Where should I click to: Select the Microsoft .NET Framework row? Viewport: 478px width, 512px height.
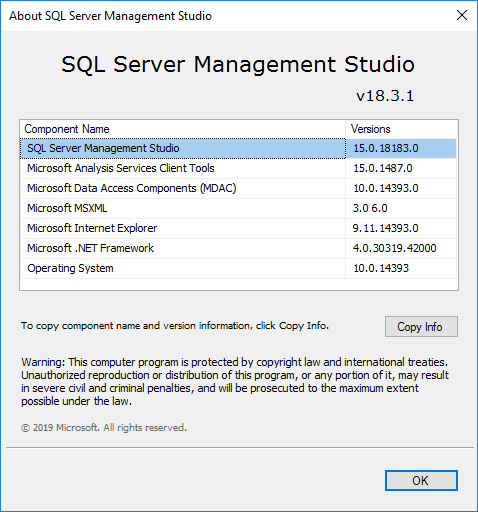click(238, 248)
